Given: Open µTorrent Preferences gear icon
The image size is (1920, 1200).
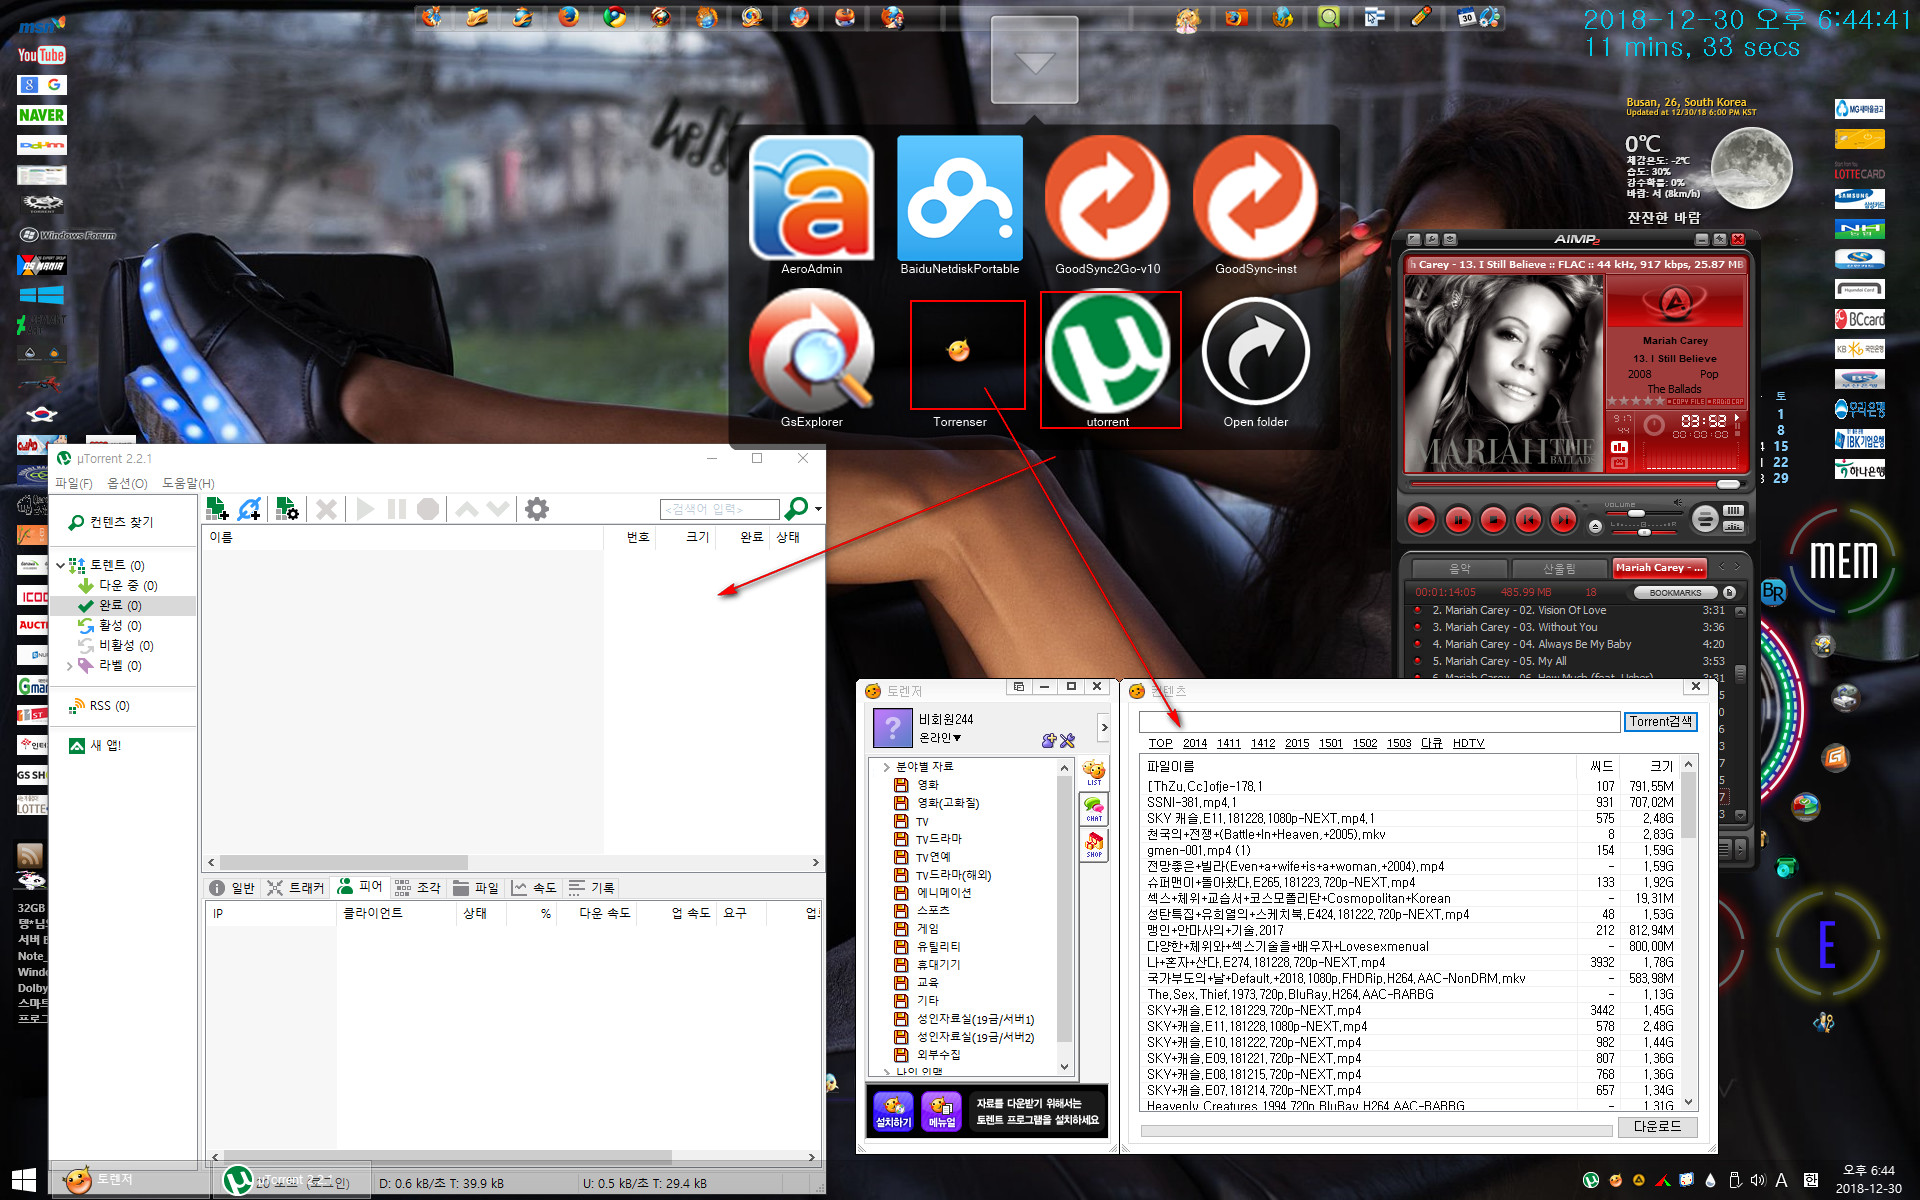Looking at the screenshot, I should coord(537,509).
